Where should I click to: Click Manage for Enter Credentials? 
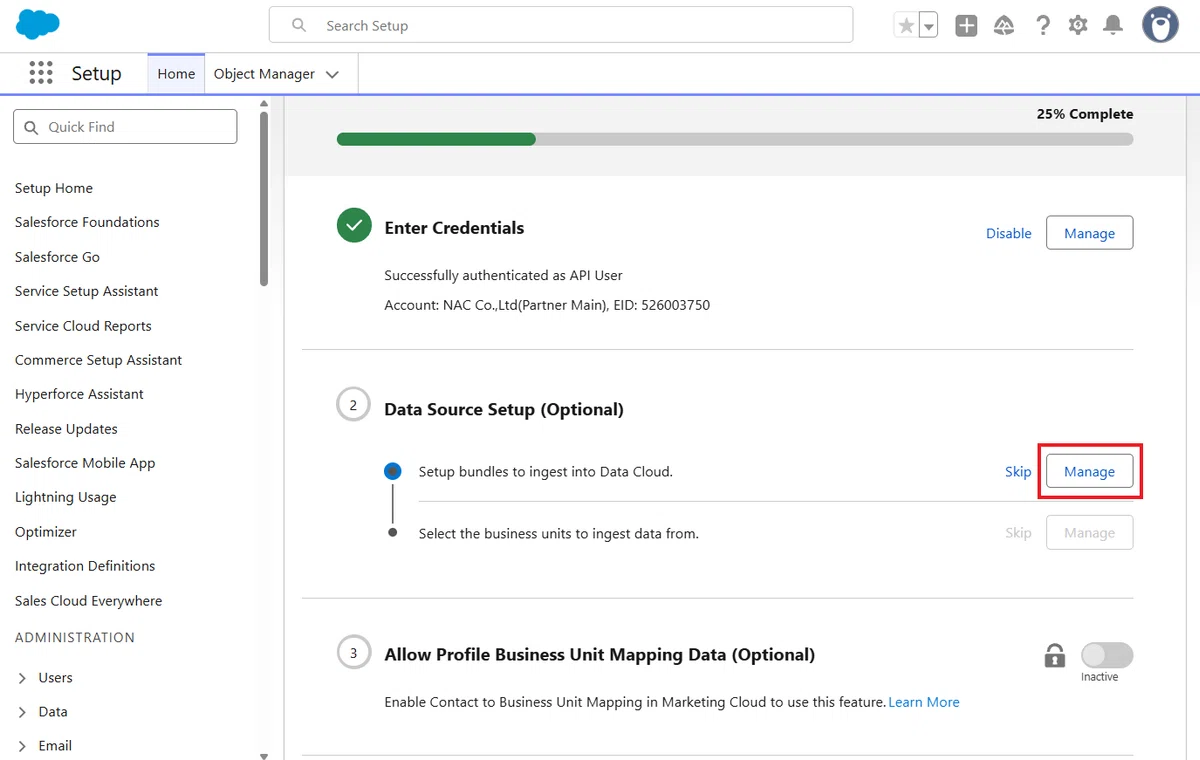tap(1089, 233)
